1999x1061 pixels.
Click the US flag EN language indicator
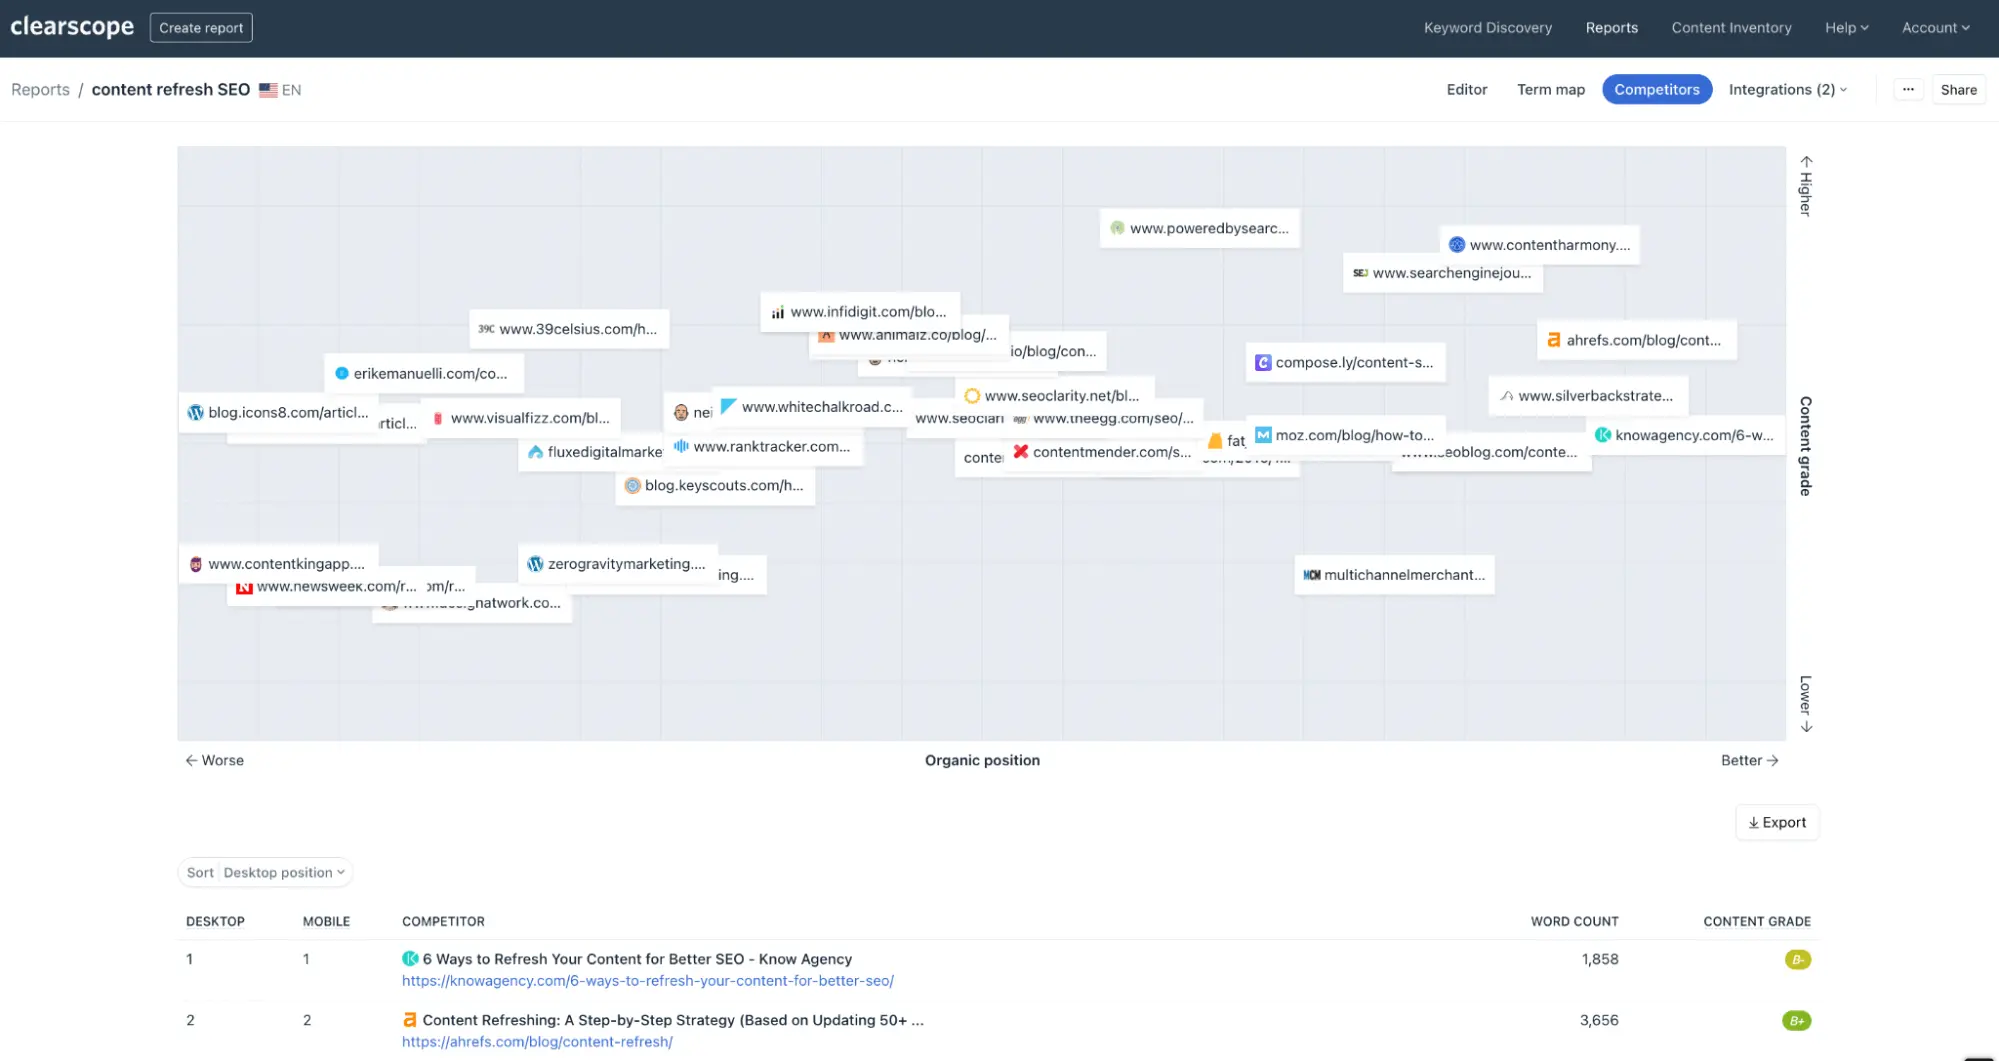pos(280,90)
